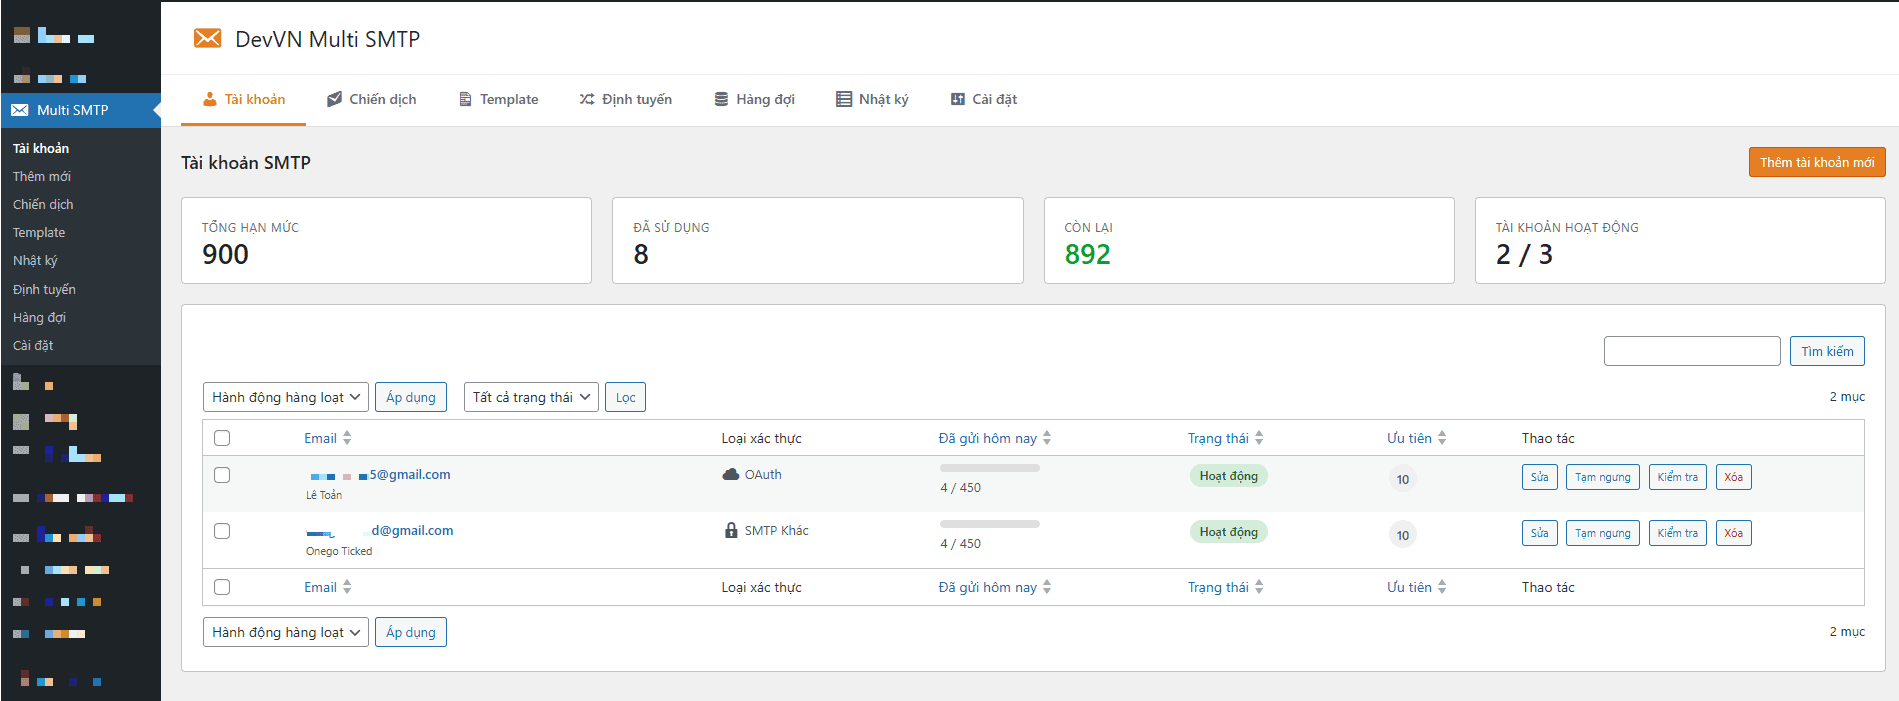Check the OAuth account row checkbox
Screen dimensions: 1899x701
(222, 475)
